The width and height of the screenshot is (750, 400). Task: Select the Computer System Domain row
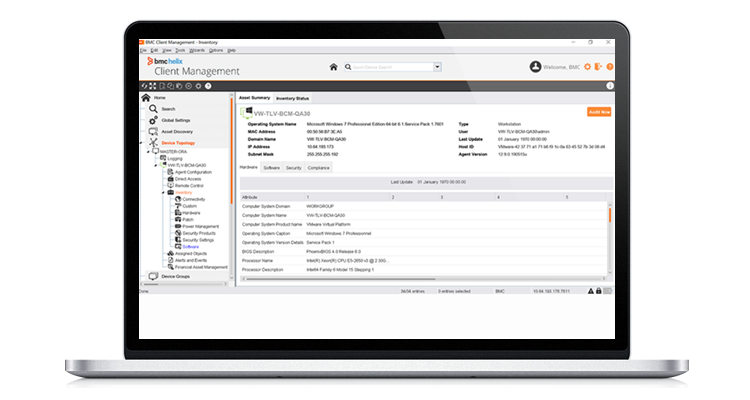tap(423, 206)
